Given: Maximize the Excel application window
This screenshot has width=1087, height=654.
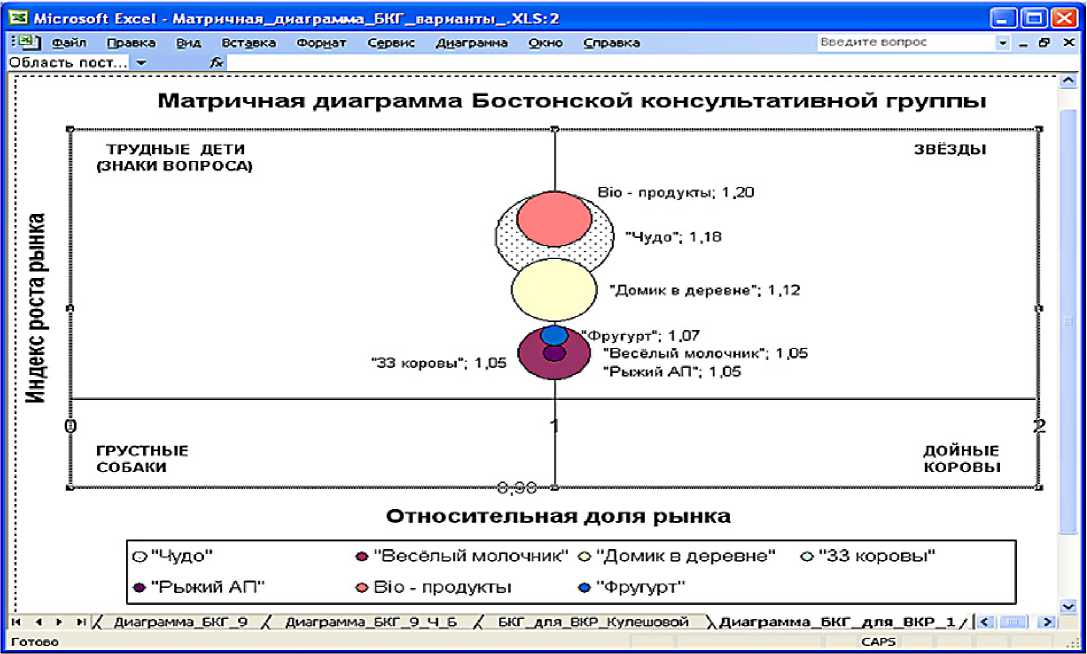Looking at the screenshot, I should (x=1033, y=18).
